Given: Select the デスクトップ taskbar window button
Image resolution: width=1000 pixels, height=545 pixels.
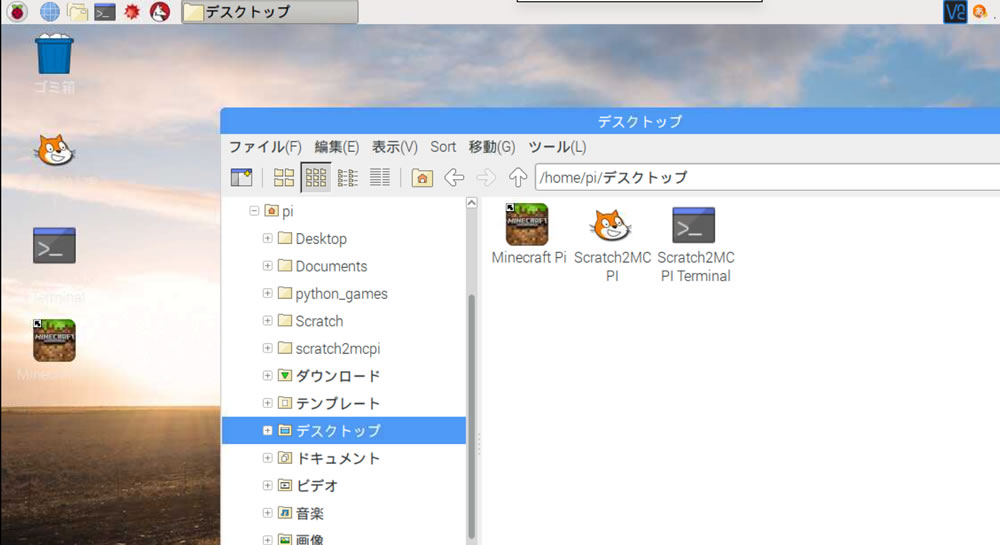Looking at the screenshot, I should [270, 11].
